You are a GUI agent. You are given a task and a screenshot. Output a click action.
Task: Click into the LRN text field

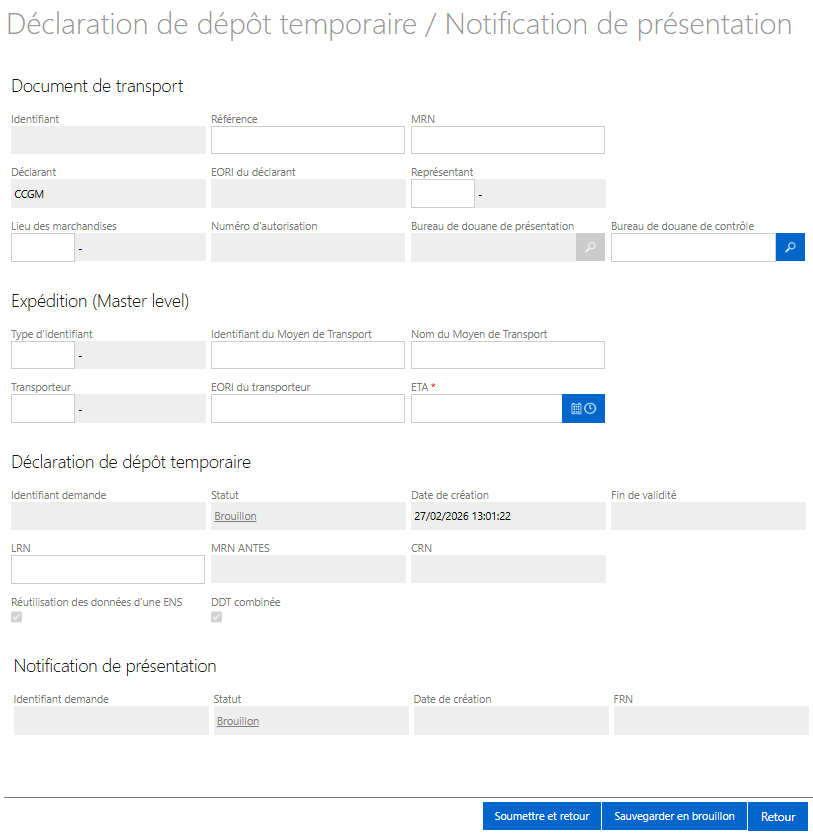(x=107, y=569)
